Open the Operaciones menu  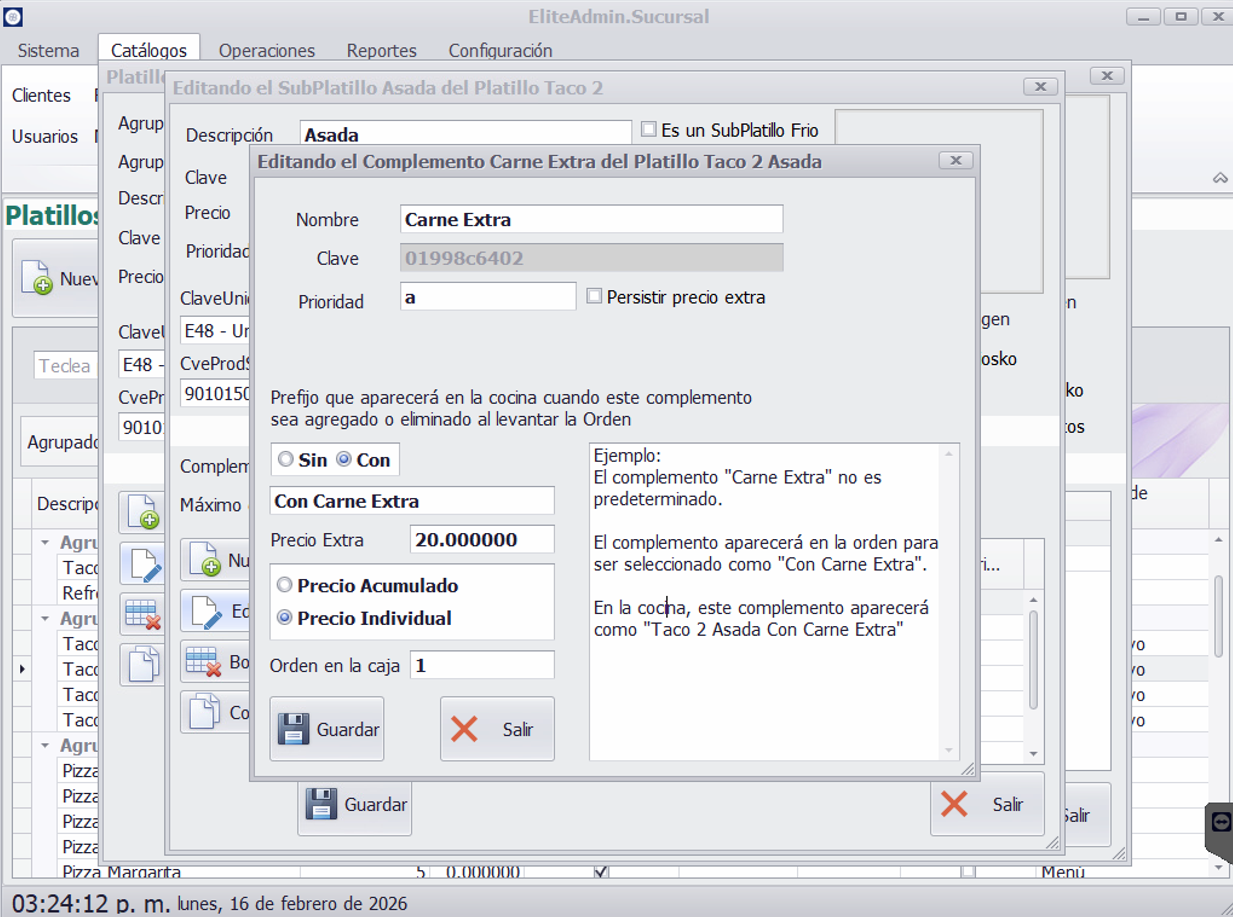pyautogui.click(x=267, y=51)
